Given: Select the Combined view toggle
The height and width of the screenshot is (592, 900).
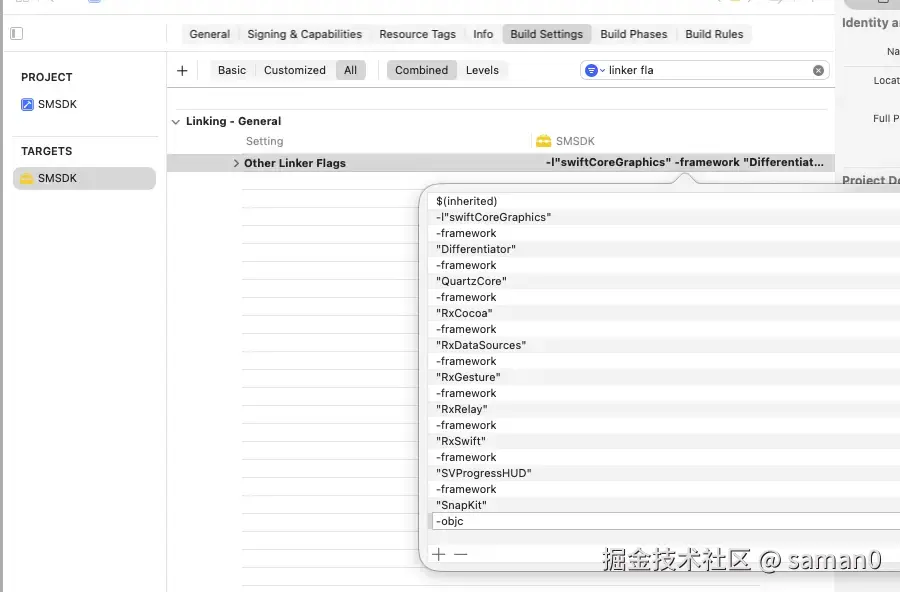Looking at the screenshot, I should point(420,70).
